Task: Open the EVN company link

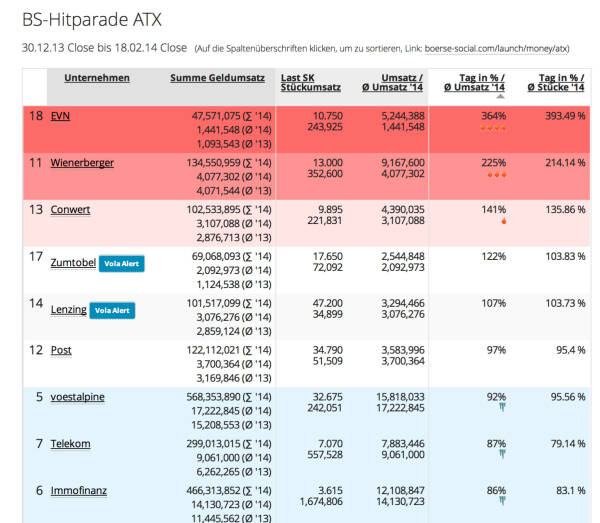Action: [60, 116]
